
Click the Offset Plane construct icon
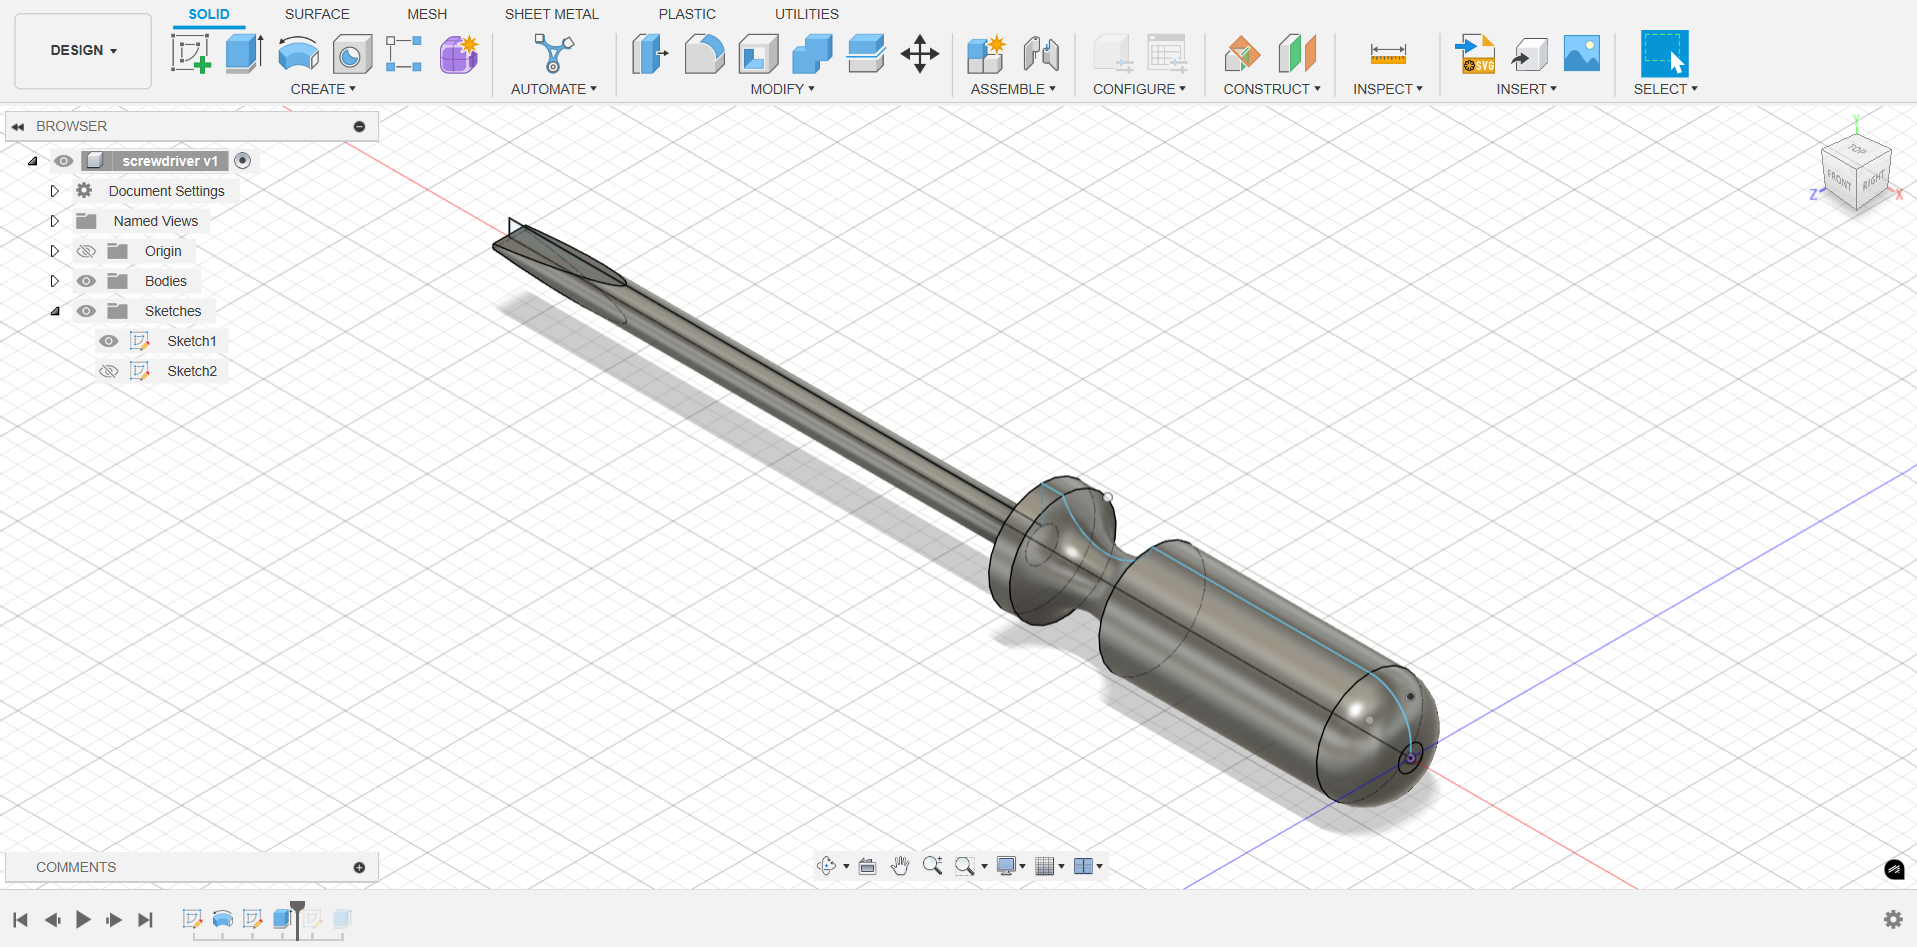[1242, 54]
